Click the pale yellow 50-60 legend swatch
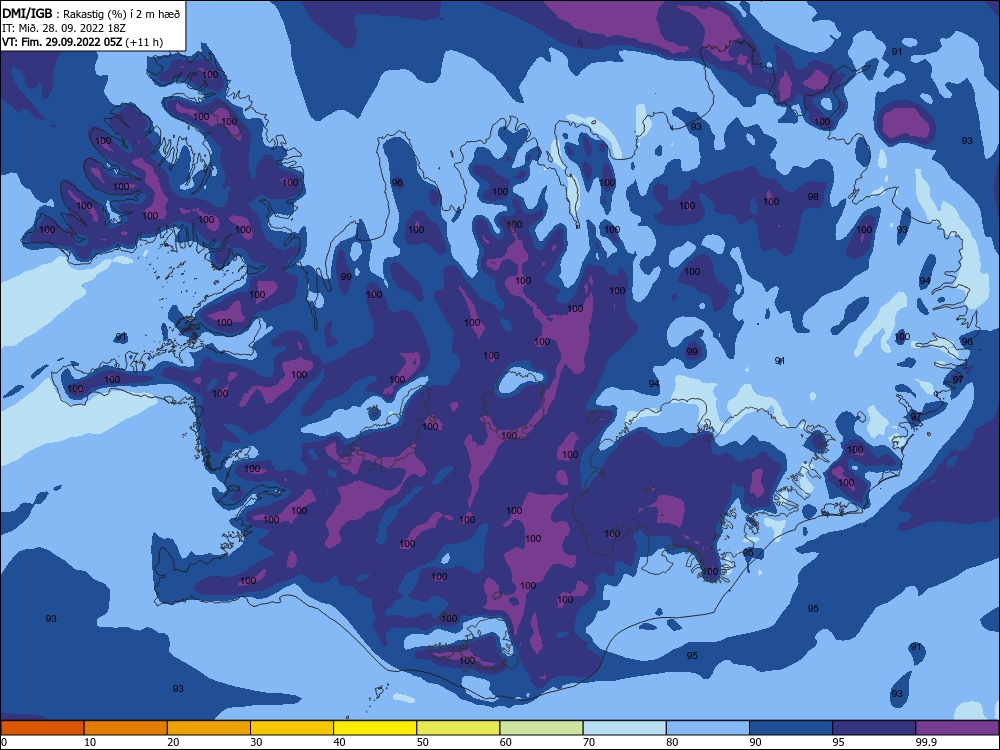 coord(458,728)
